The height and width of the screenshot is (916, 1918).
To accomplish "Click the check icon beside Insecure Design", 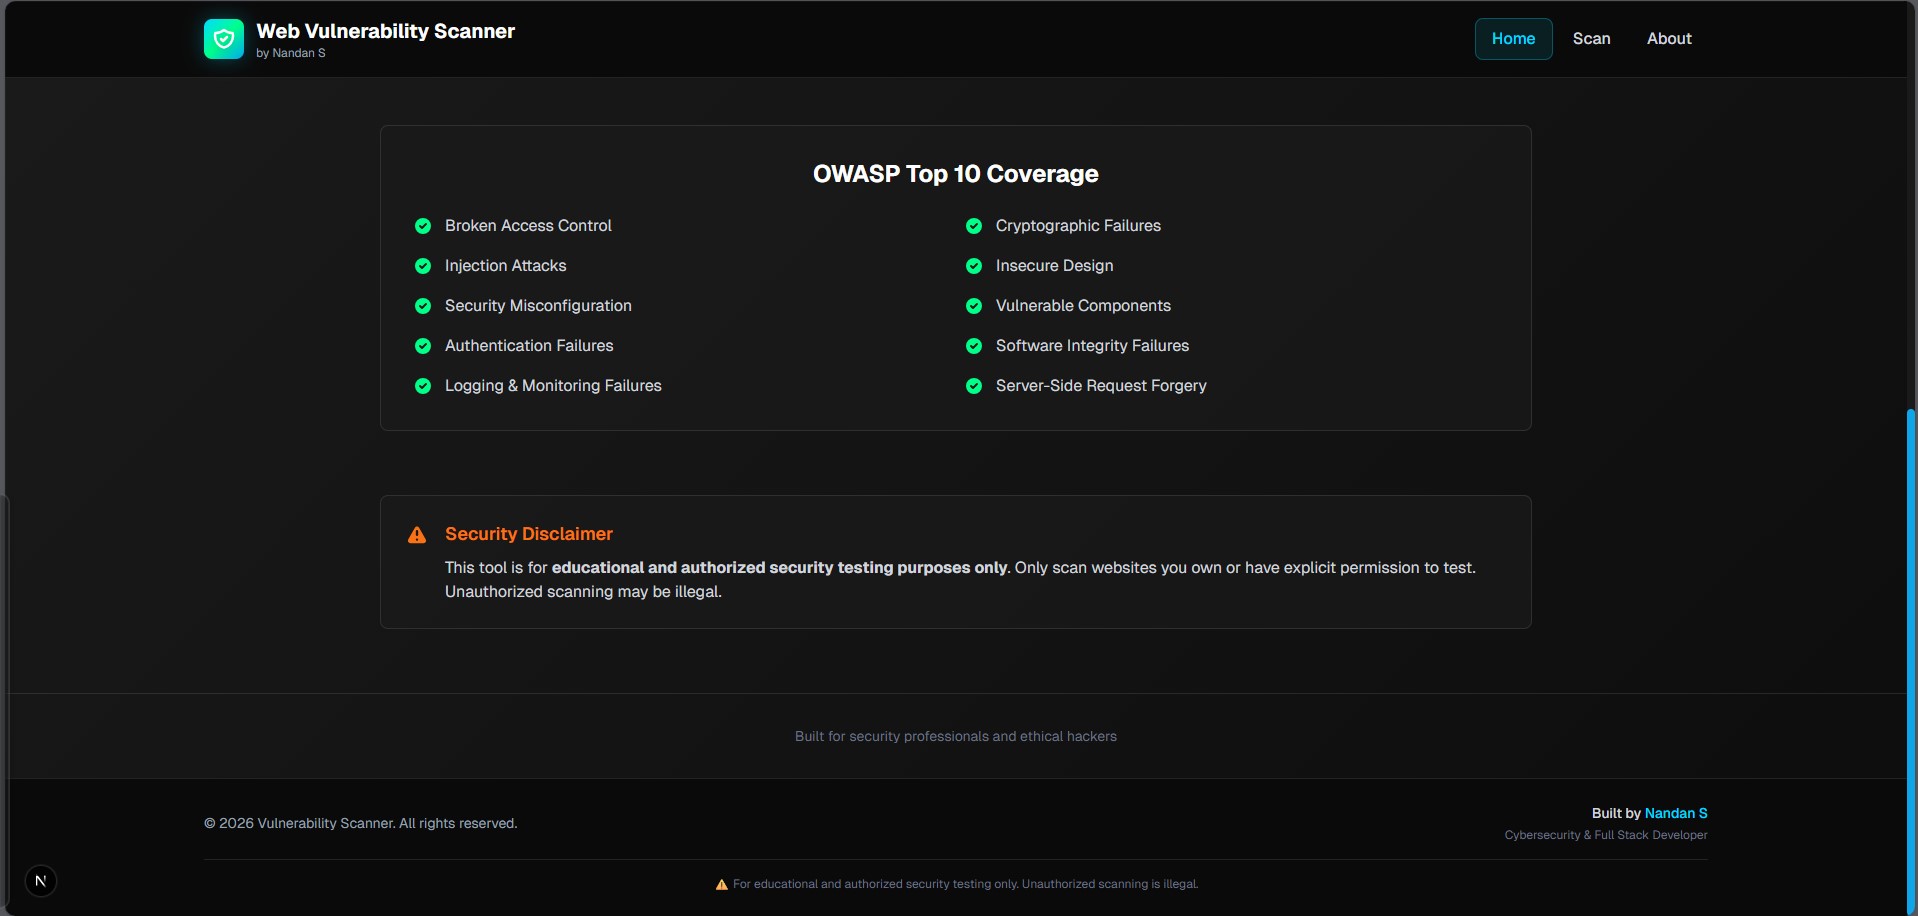I will pyautogui.click(x=974, y=266).
